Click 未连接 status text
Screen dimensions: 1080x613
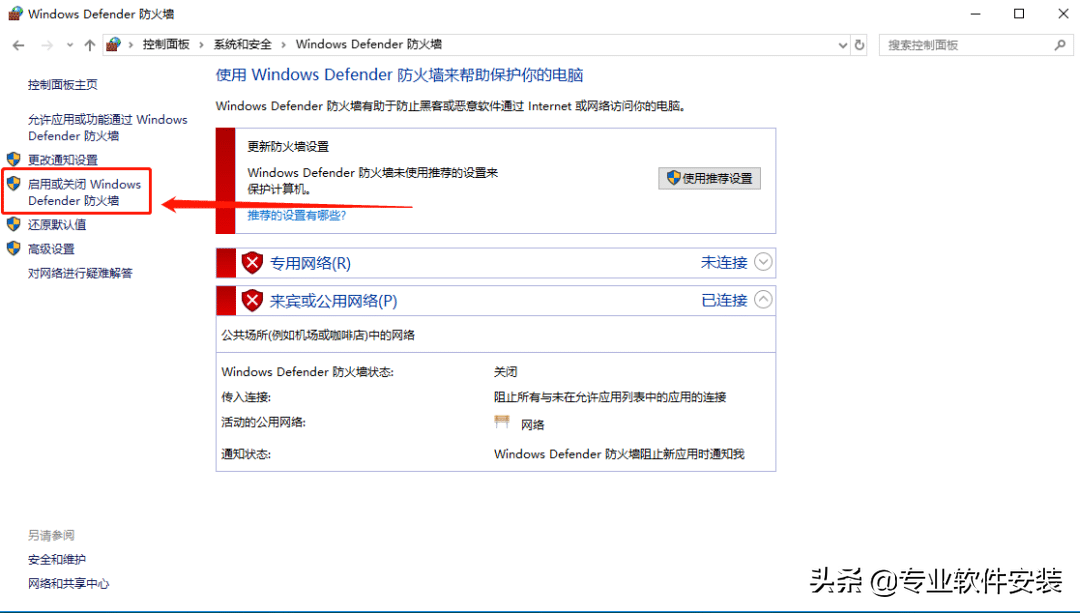[x=724, y=262]
